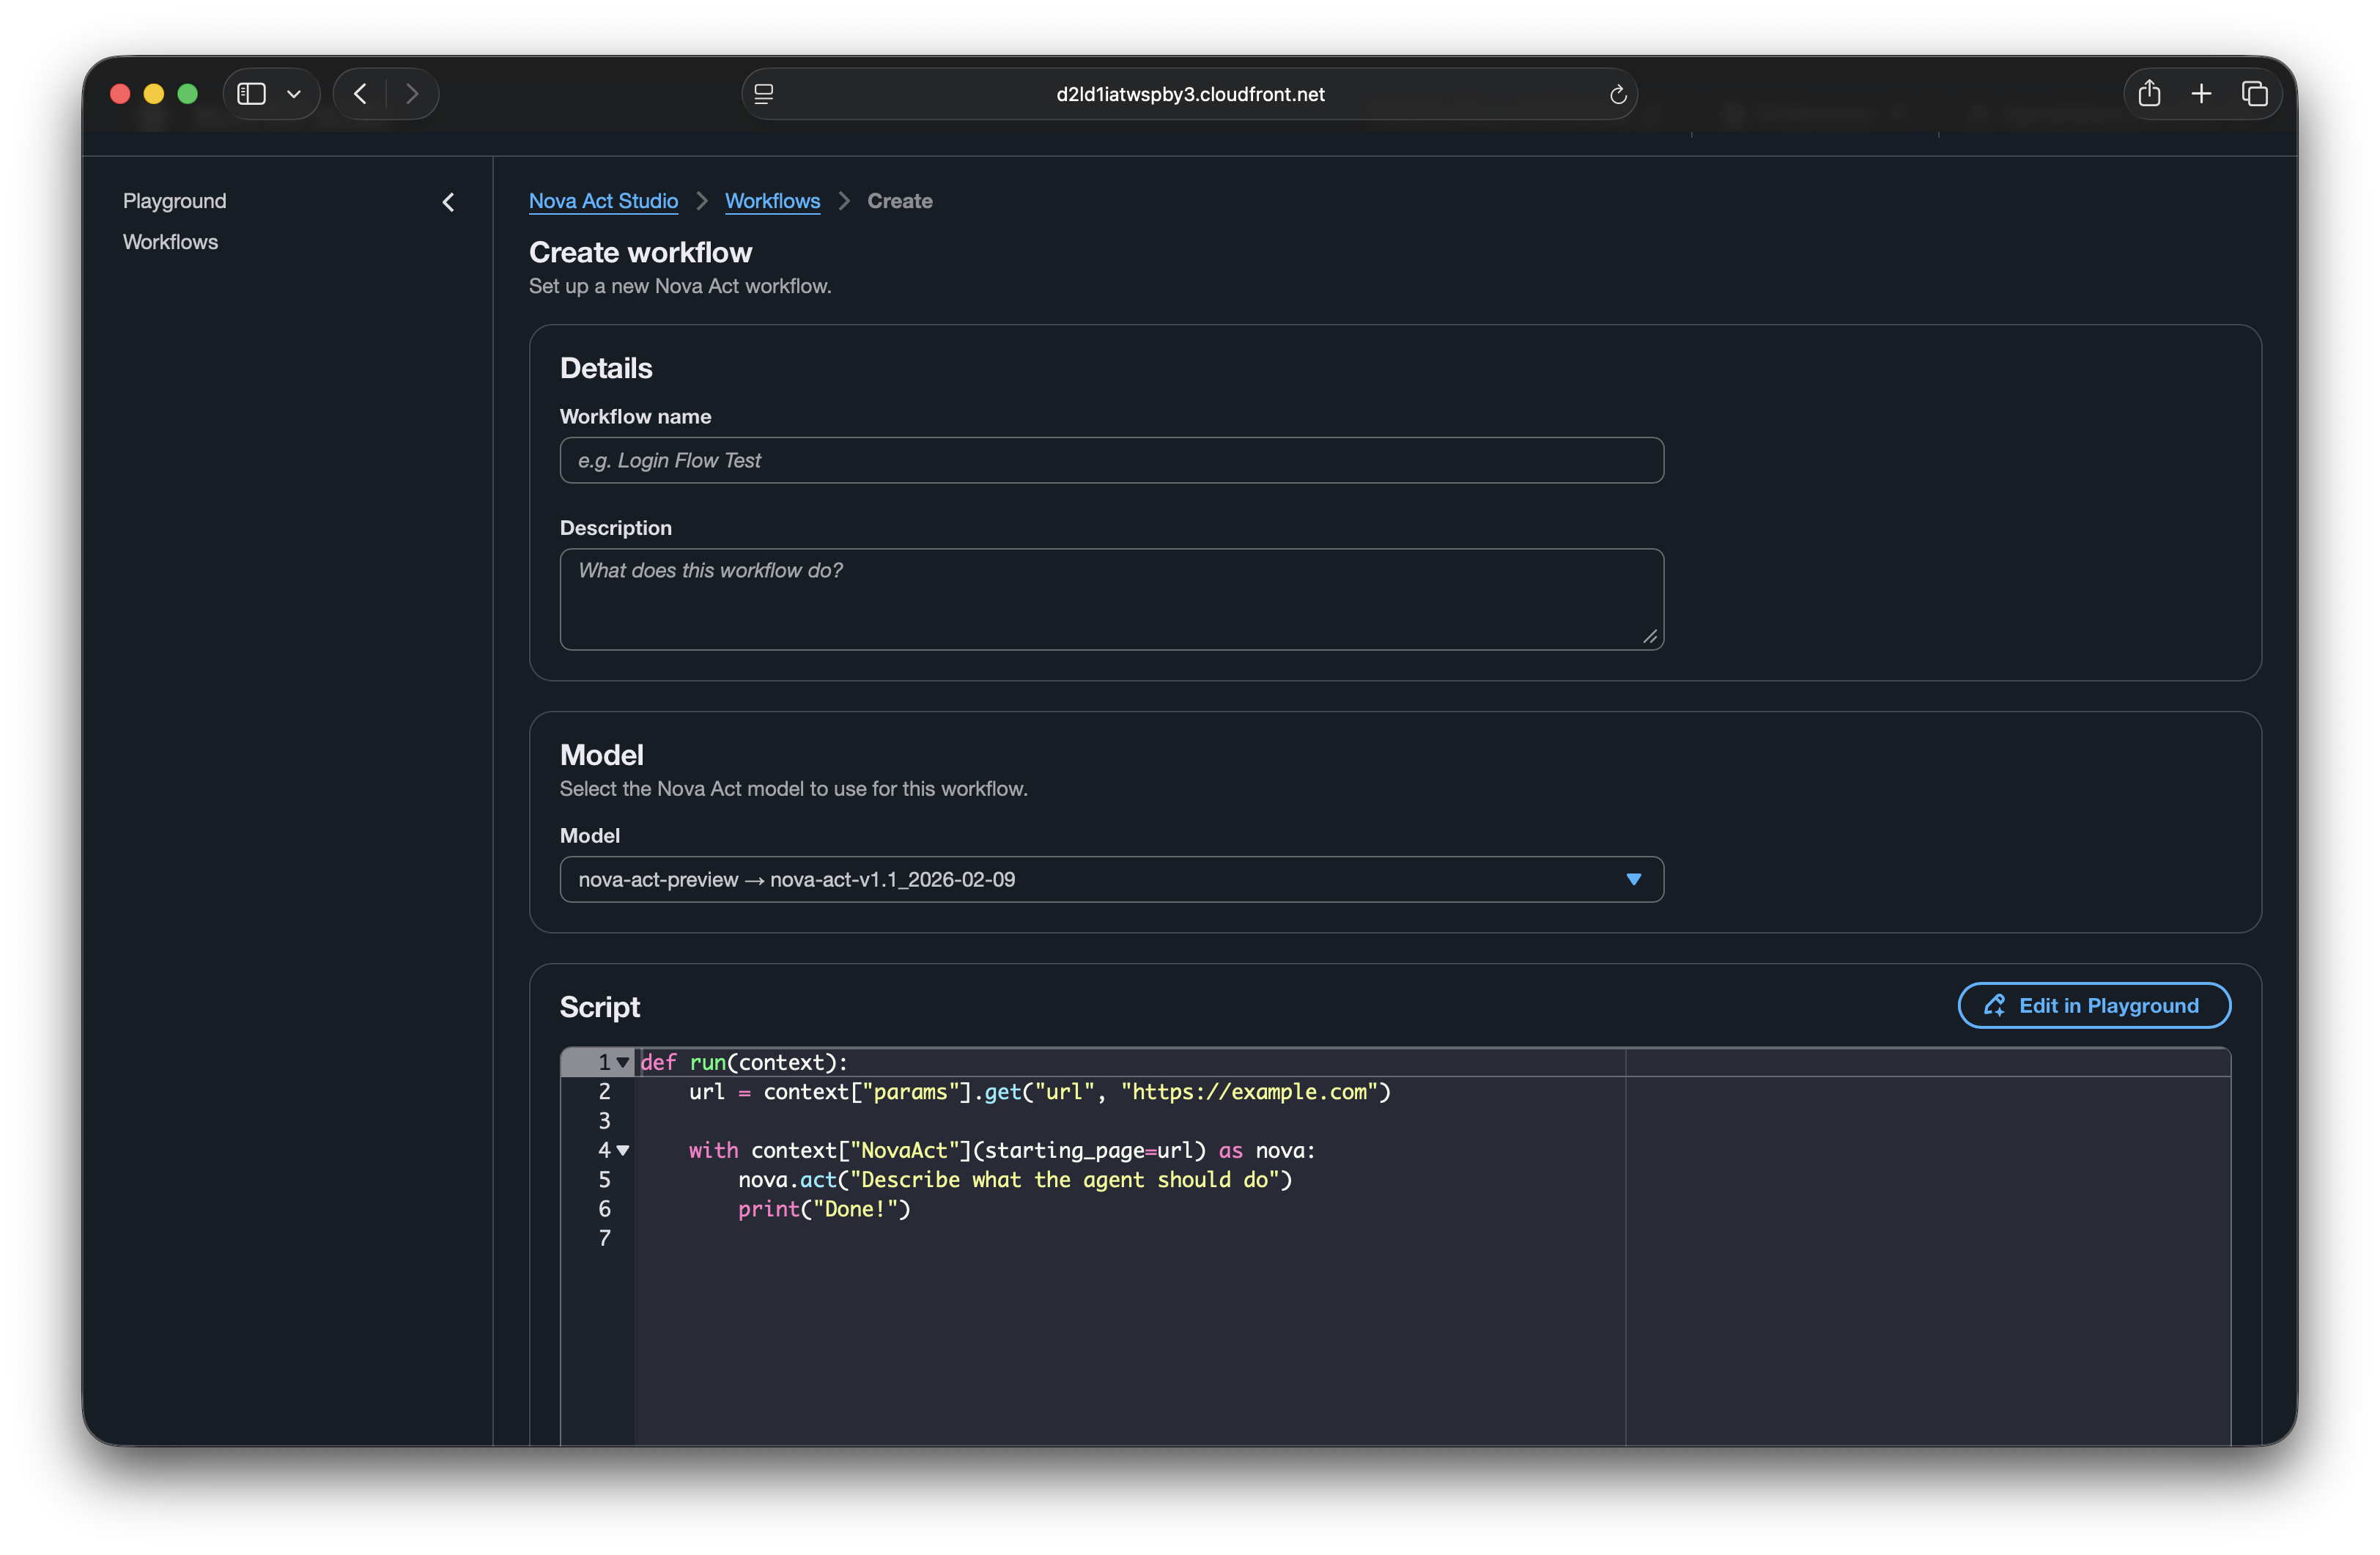Follow the Nova Act Studio breadcrumb

click(x=603, y=201)
